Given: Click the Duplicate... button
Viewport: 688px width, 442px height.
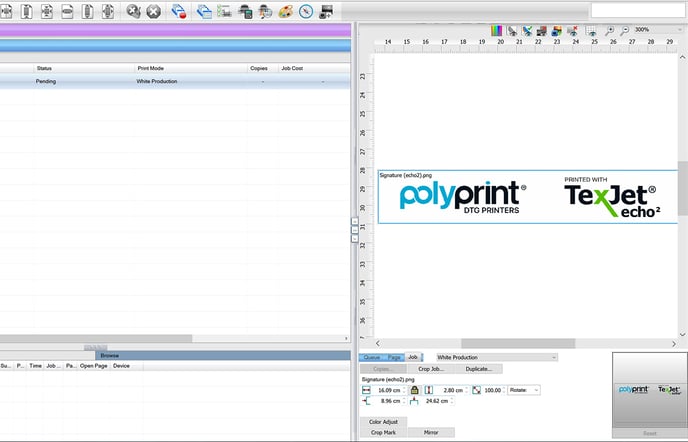Looking at the screenshot, I should coord(479,369).
